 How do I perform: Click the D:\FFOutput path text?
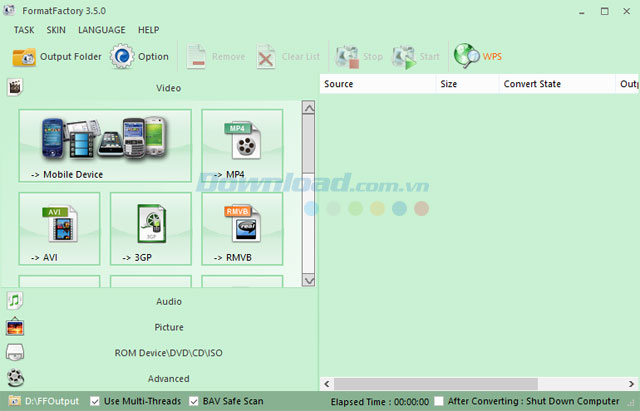[52, 401]
